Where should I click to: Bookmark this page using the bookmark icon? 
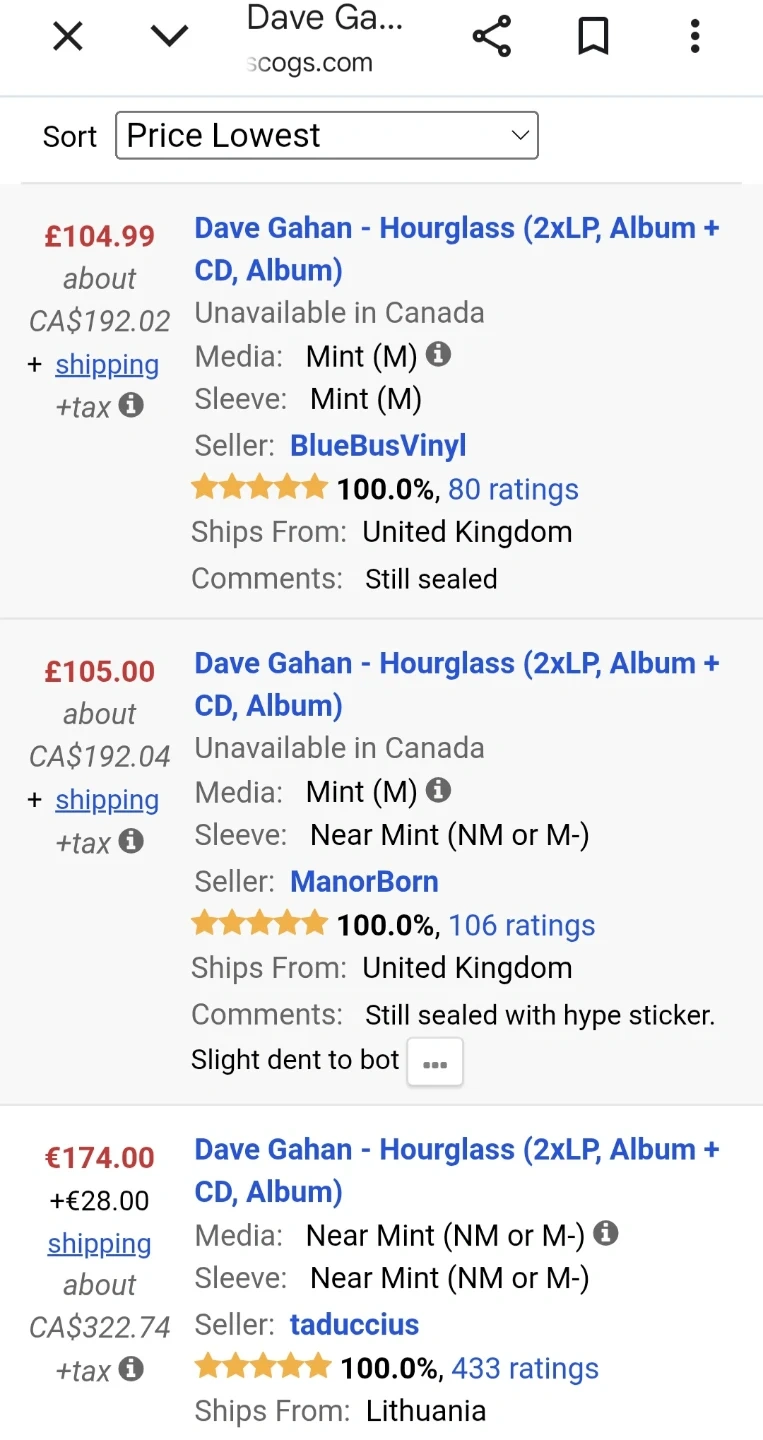[x=593, y=38]
